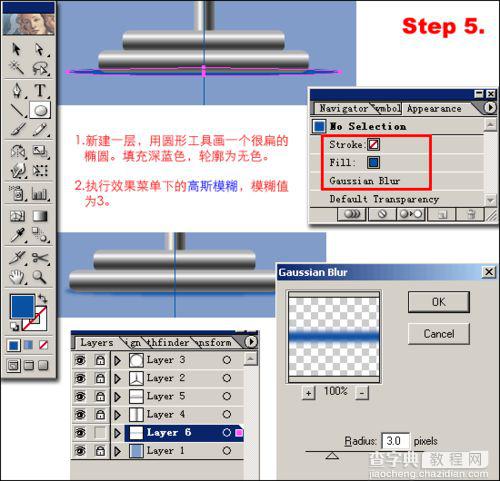Switch to the Navigator tab
The width and height of the screenshot is (500, 481).
pos(344,108)
